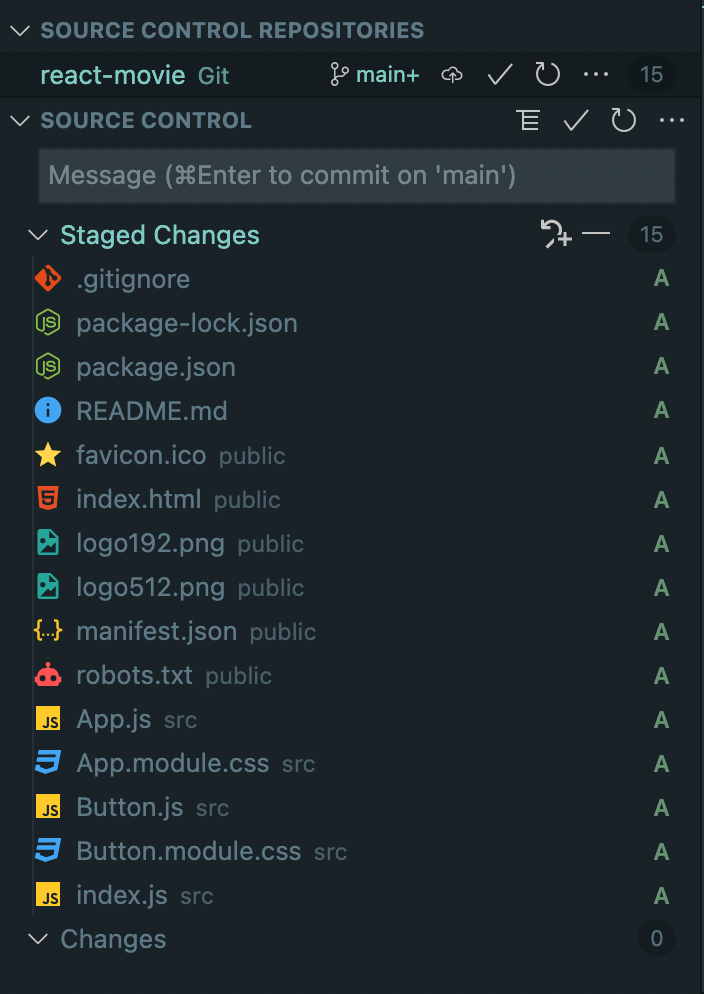Image resolution: width=704 pixels, height=994 pixels.
Task: Collapse the Source Control Repositories section
Action: click(20, 30)
